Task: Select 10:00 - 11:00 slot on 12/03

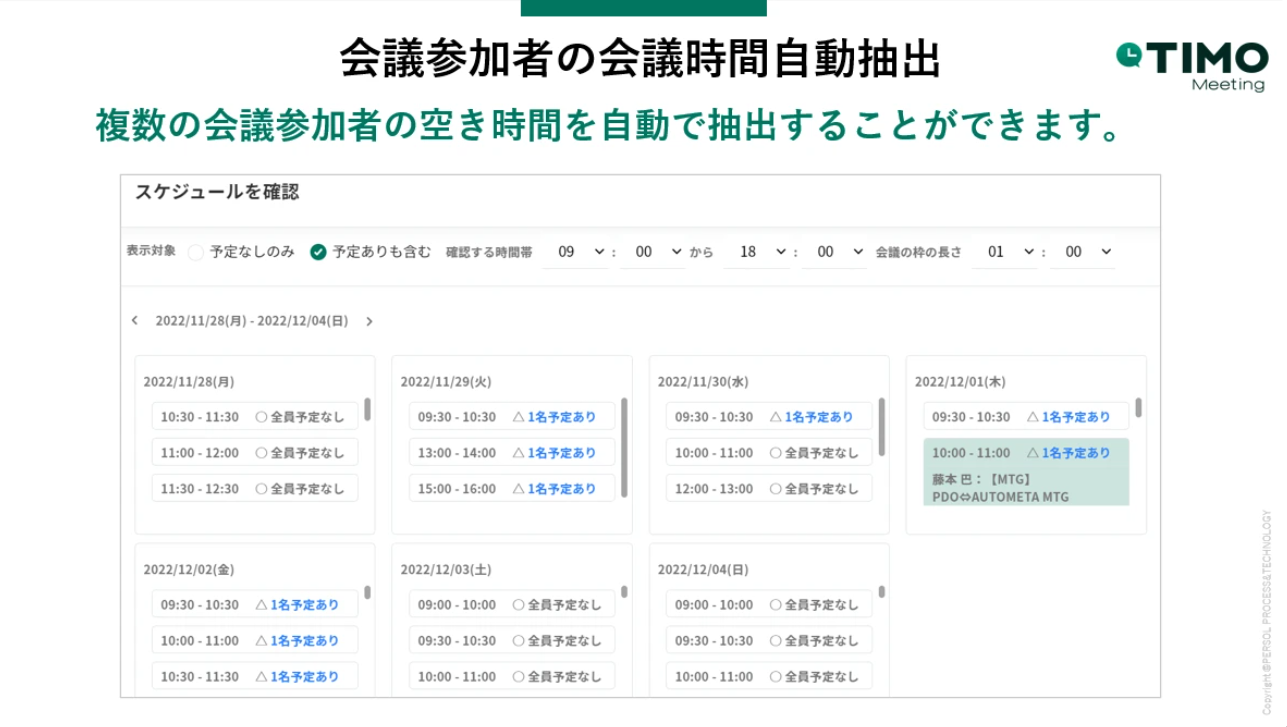Action: (512, 677)
